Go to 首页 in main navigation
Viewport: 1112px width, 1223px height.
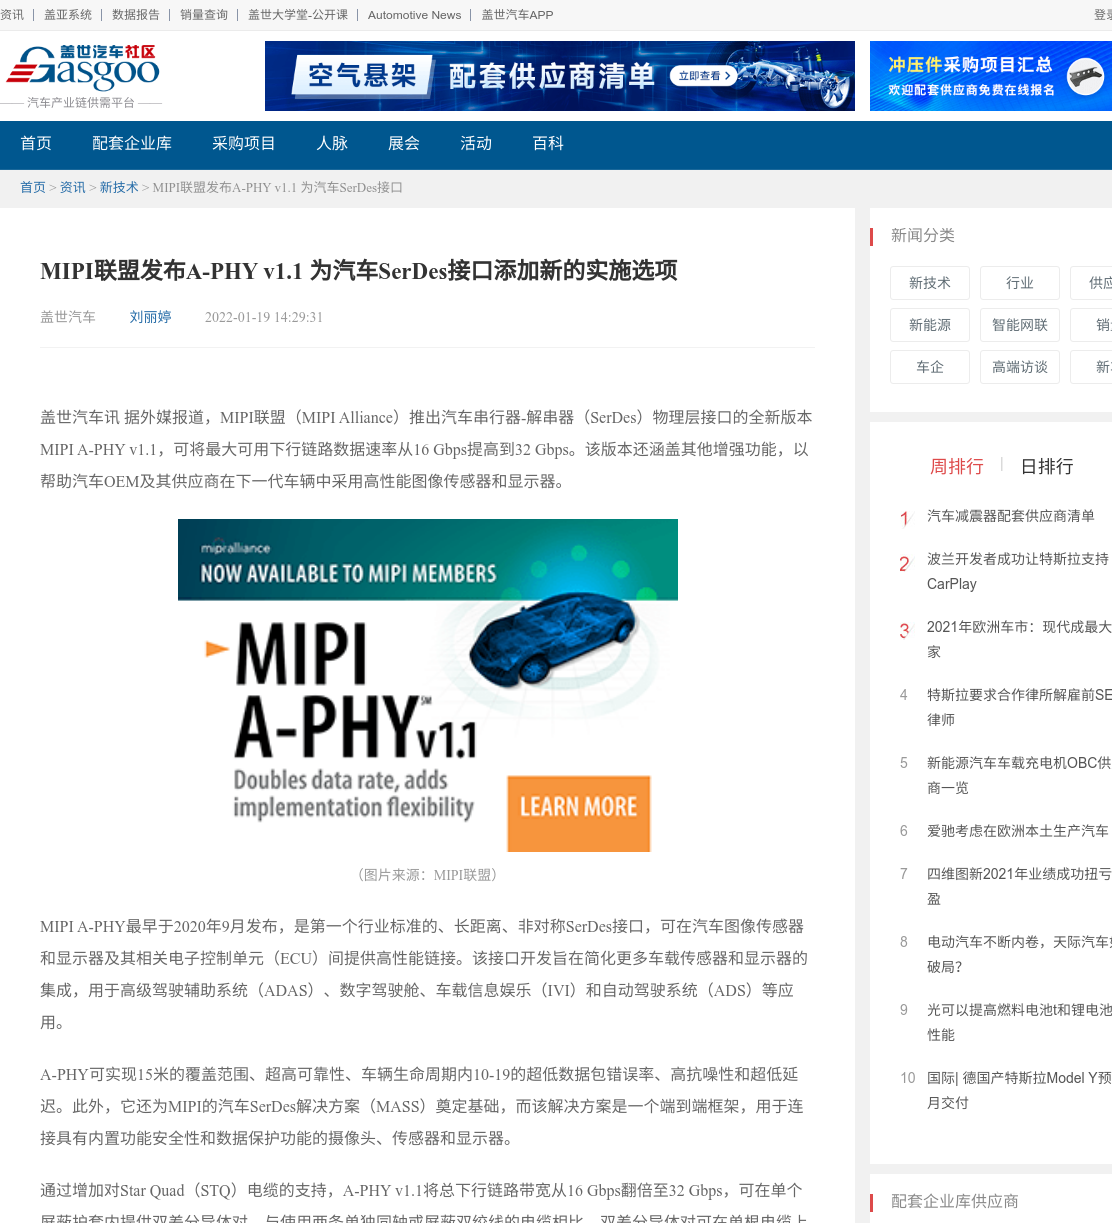[x=36, y=143]
